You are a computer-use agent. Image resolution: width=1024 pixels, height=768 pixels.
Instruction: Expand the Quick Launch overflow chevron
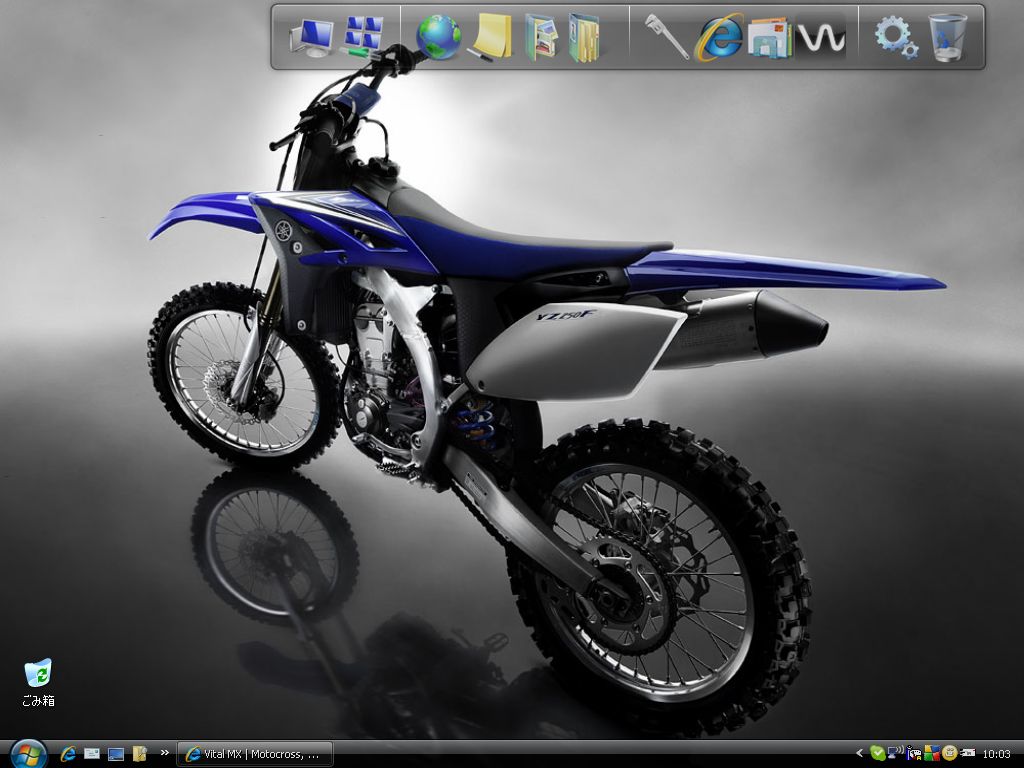pyautogui.click(x=165, y=752)
